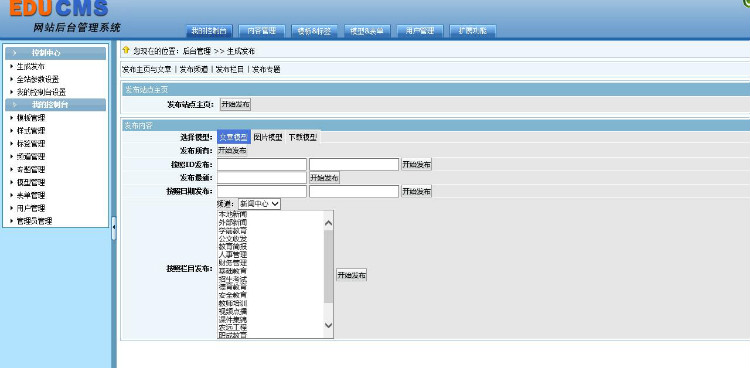The image size is (750, 368).
Task: Click 开始发布 in the 发布最新 row
Action: coord(324,178)
